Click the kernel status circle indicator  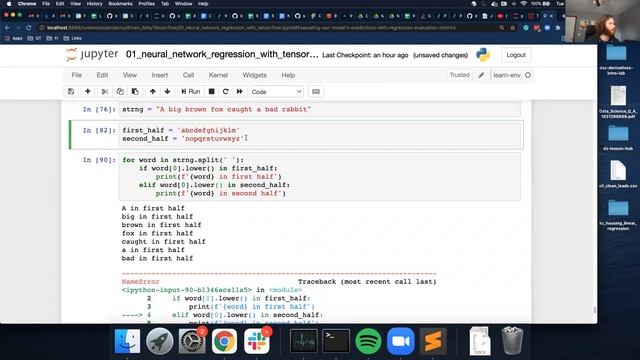pos(528,75)
